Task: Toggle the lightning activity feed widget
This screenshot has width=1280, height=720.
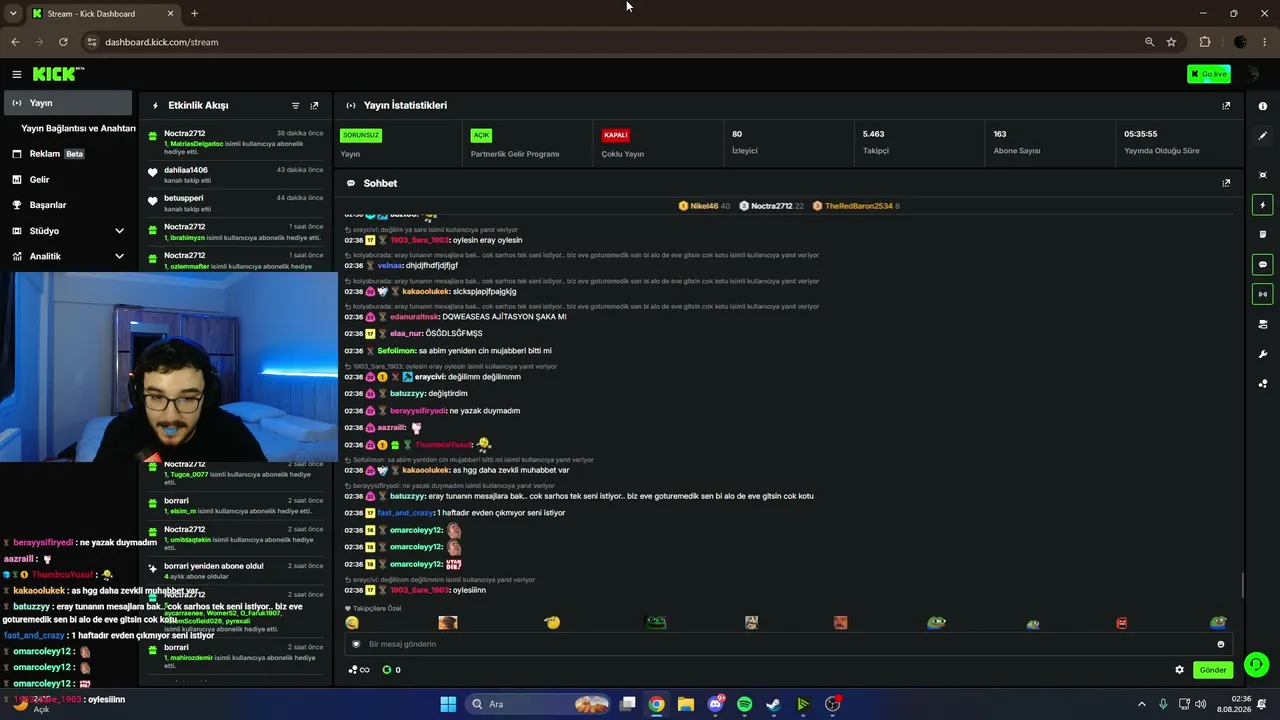Action: tap(1263, 205)
